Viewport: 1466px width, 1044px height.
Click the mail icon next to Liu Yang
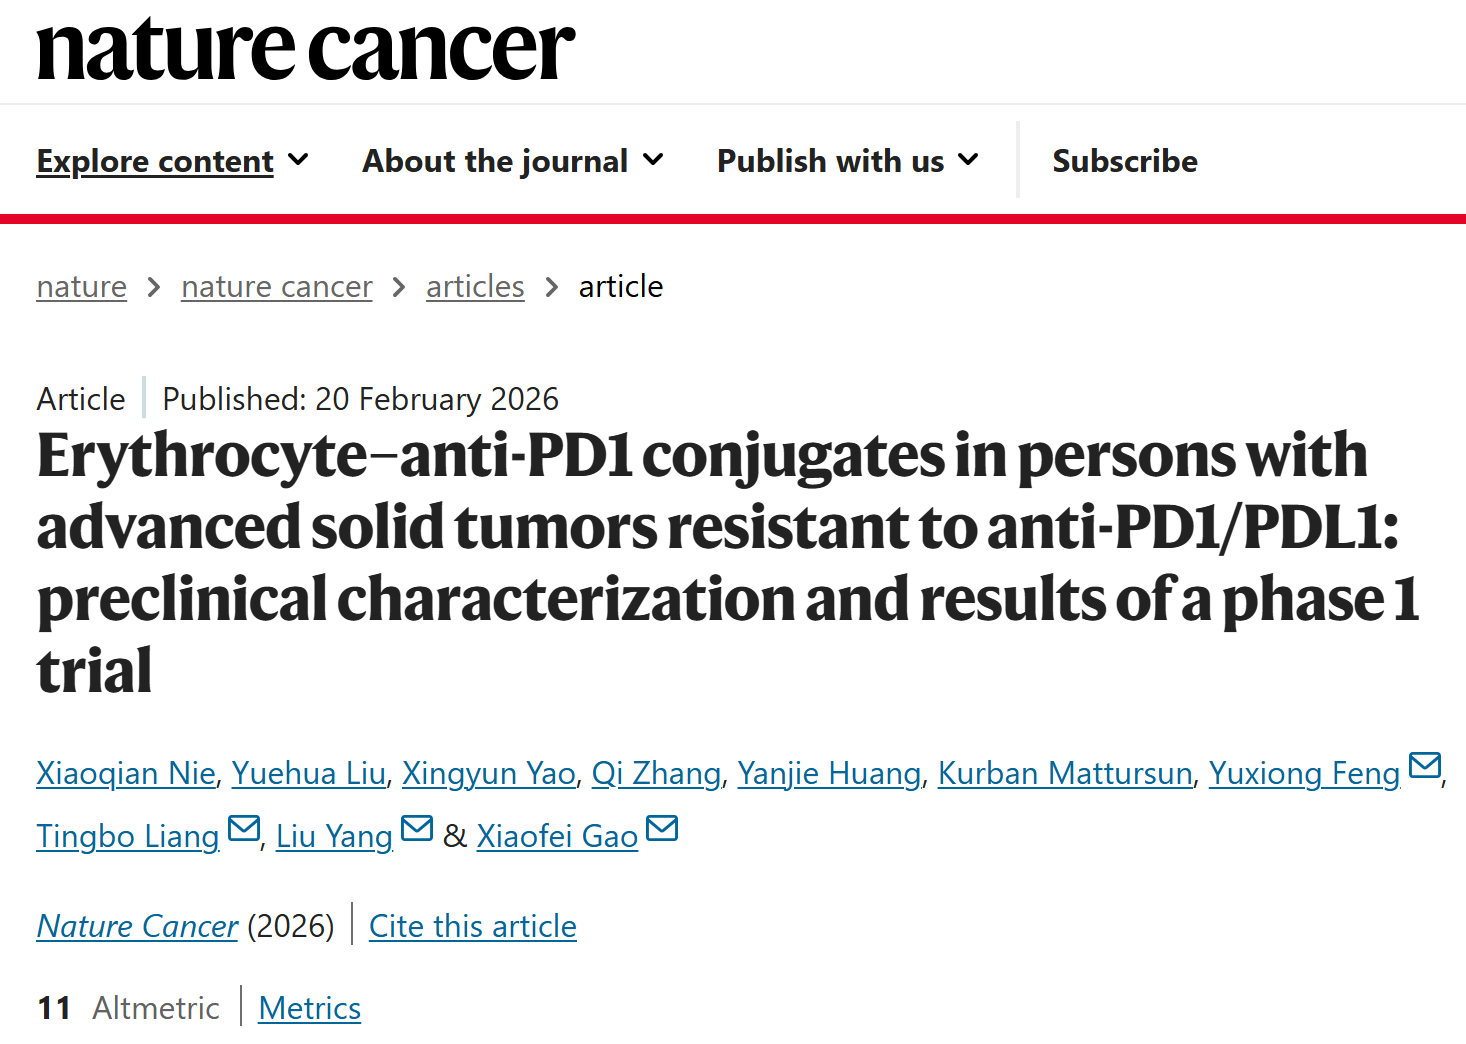(417, 829)
